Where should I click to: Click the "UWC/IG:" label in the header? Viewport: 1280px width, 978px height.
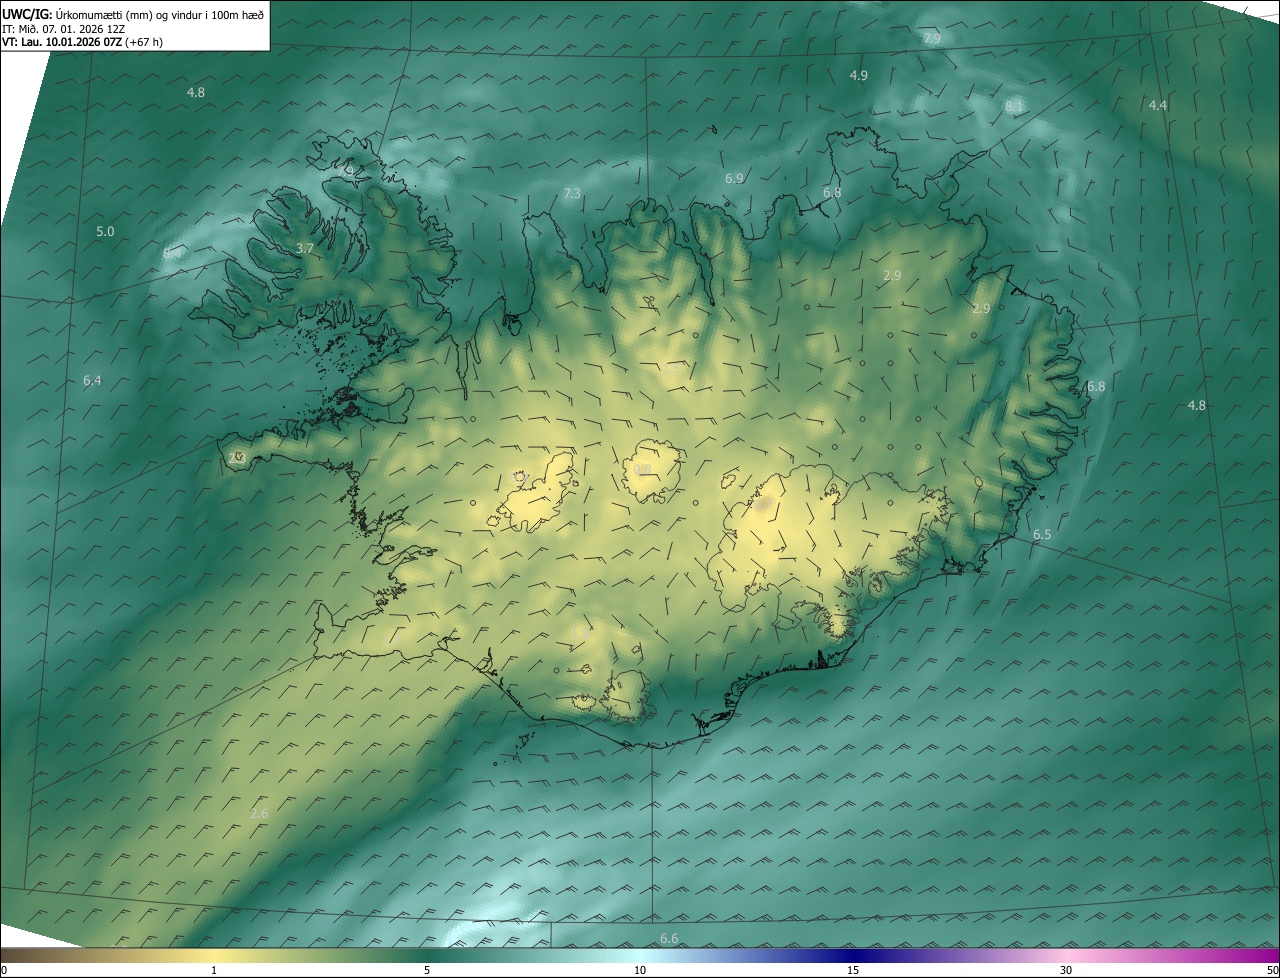(x=27, y=14)
